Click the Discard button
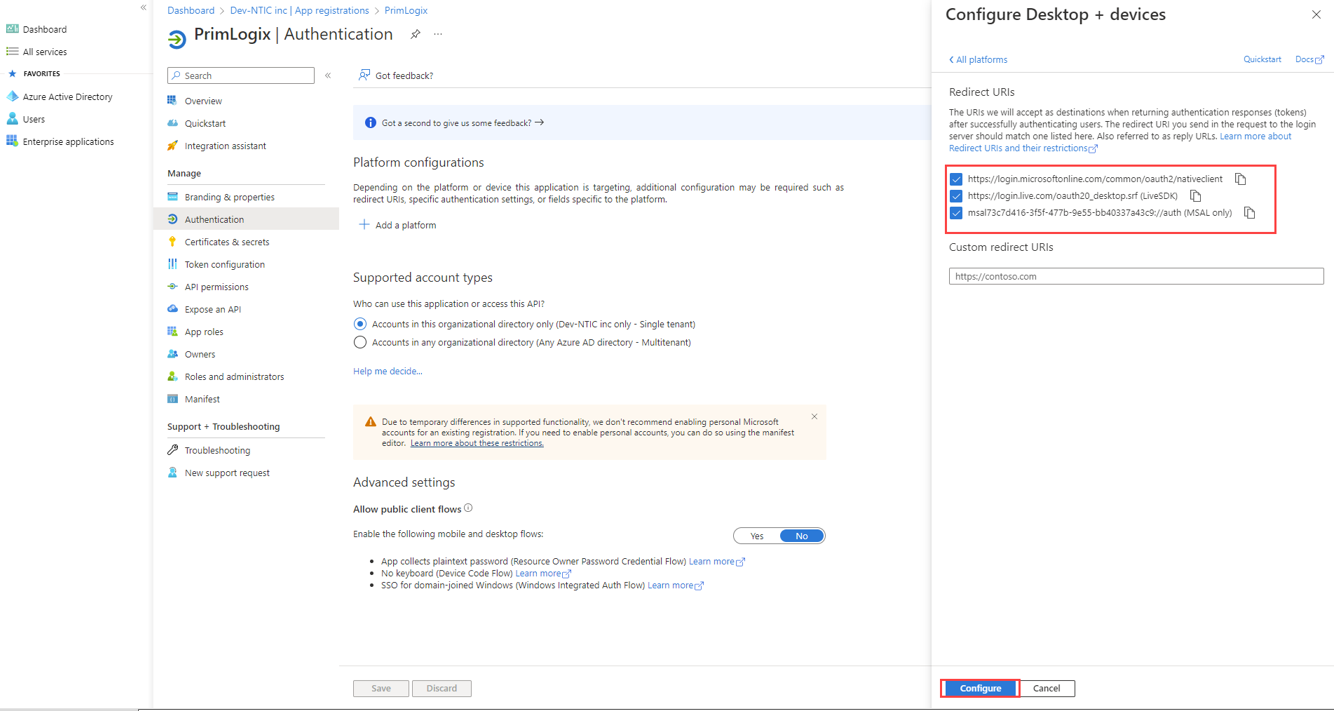The height and width of the screenshot is (711, 1334). (442, 688)
